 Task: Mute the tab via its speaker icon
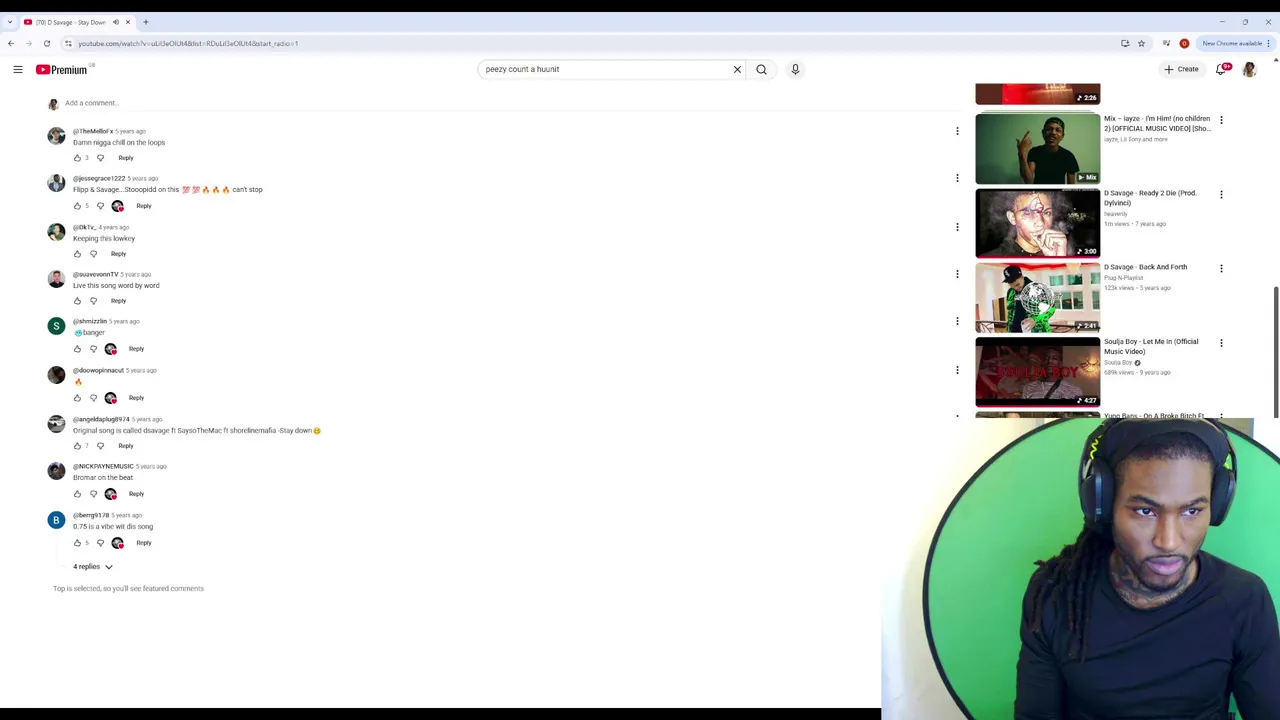click(x=115, y=22)
